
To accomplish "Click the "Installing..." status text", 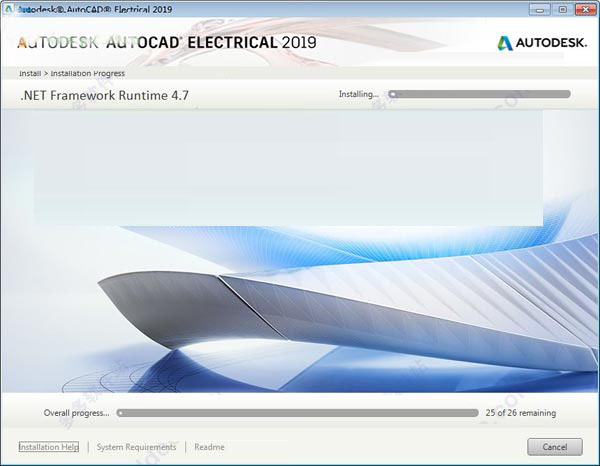I will click(359, 94).
